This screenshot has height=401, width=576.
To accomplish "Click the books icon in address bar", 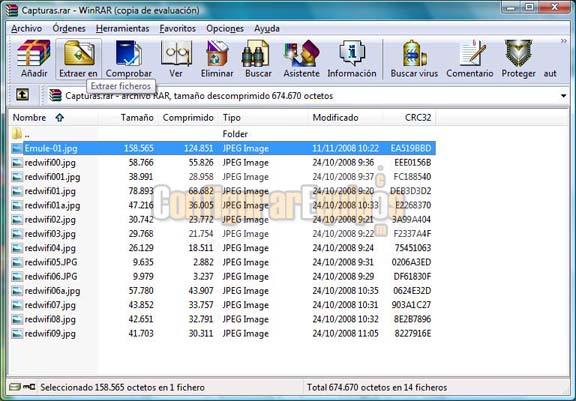I will pos(55,95).
